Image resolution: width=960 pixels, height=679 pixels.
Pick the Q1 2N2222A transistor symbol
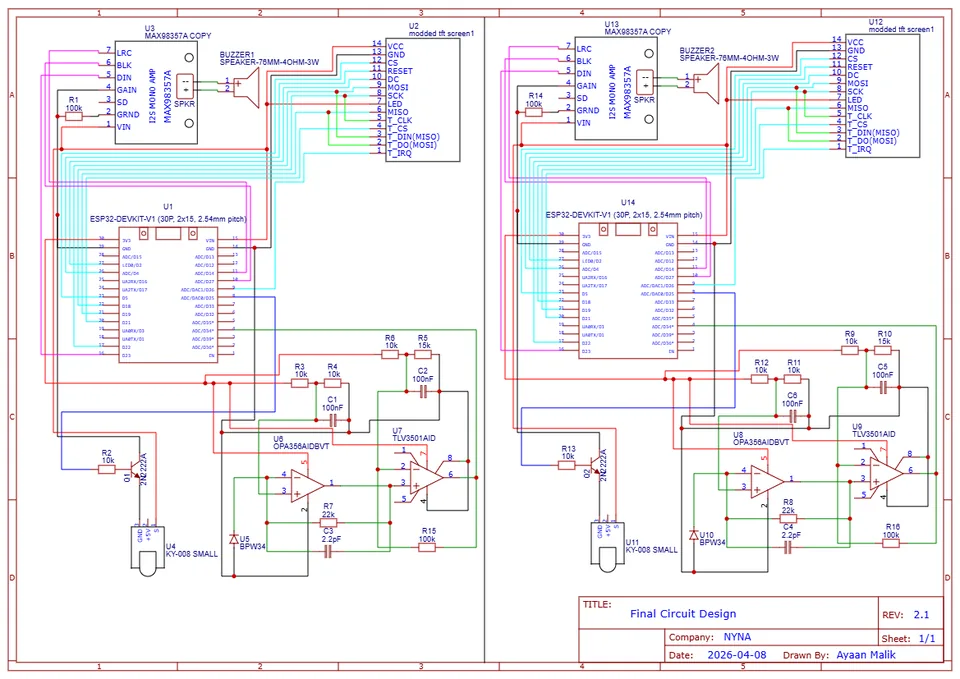pyautogui.click(x=135, y=470)
